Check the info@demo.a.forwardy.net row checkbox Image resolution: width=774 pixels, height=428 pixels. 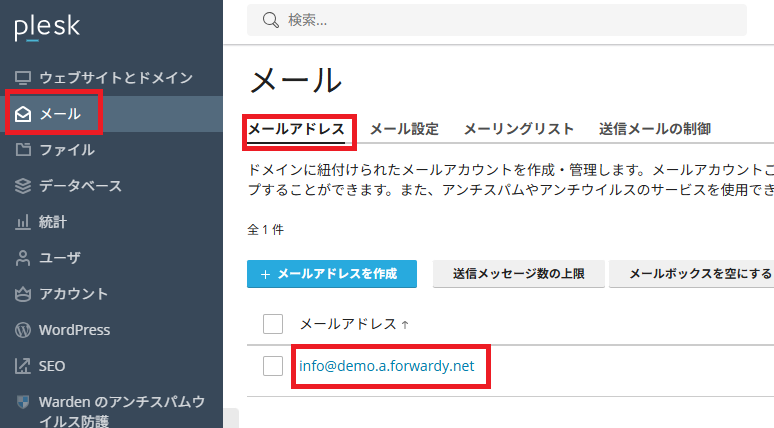(273, 366)
